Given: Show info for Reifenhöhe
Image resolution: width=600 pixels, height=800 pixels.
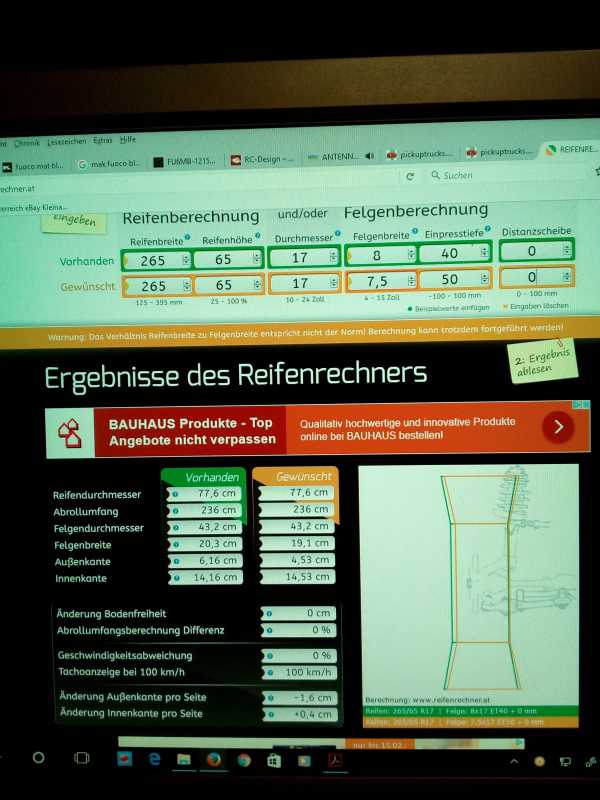Looking at the screenshot, I should pyautogui.click(x=258, y=236).
